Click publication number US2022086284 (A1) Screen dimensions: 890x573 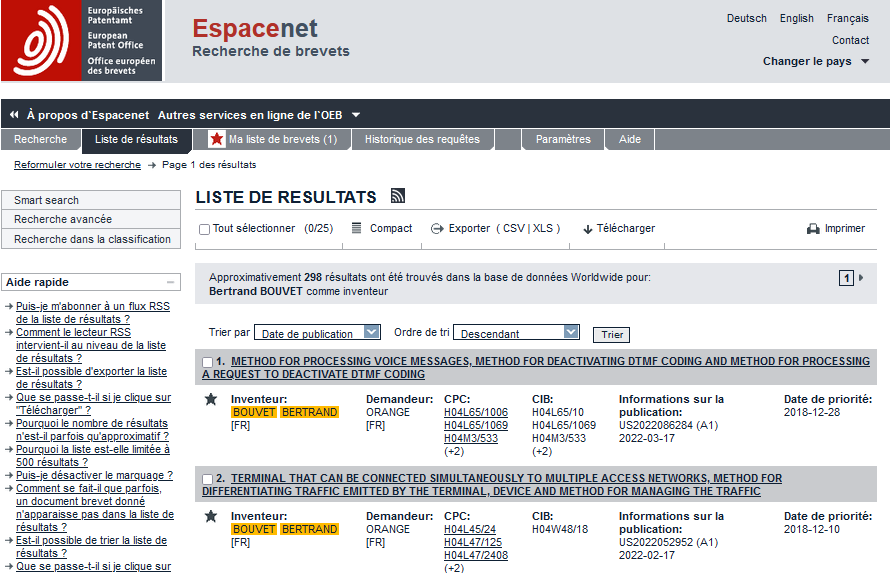(668, 425)
